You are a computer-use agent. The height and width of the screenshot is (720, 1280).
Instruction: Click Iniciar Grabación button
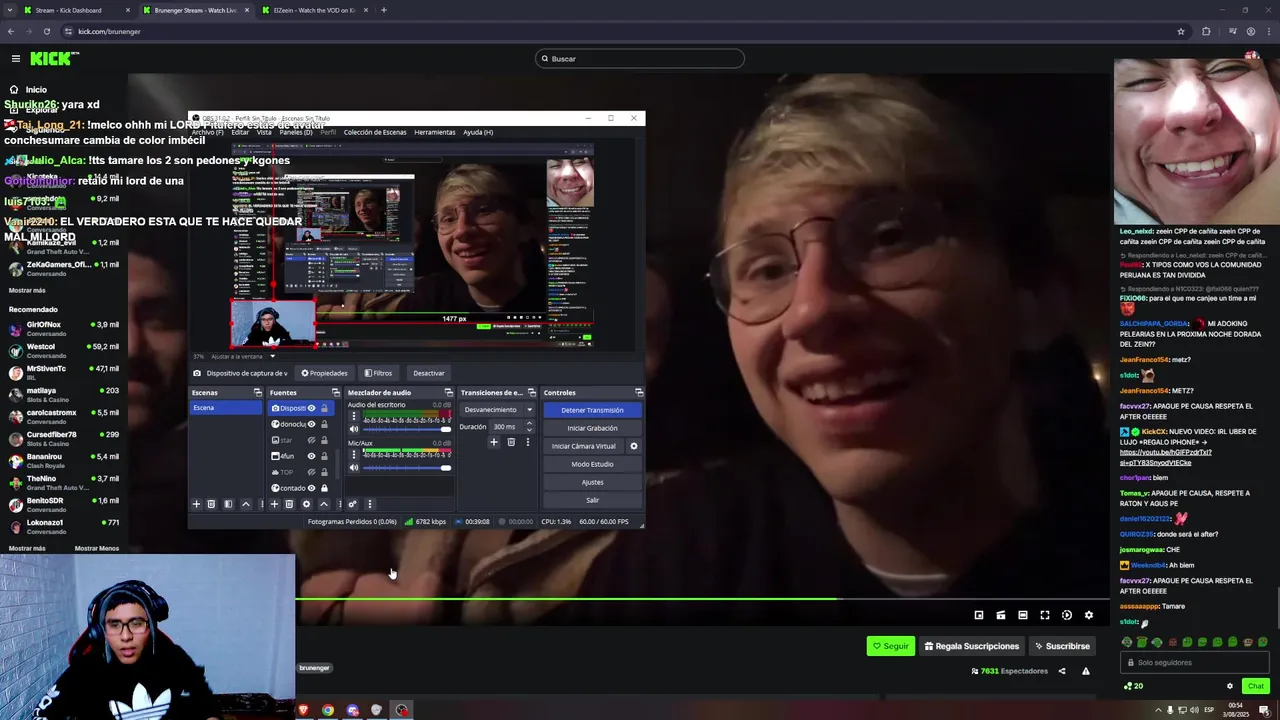pyautogui.click(x=592, y=428)
